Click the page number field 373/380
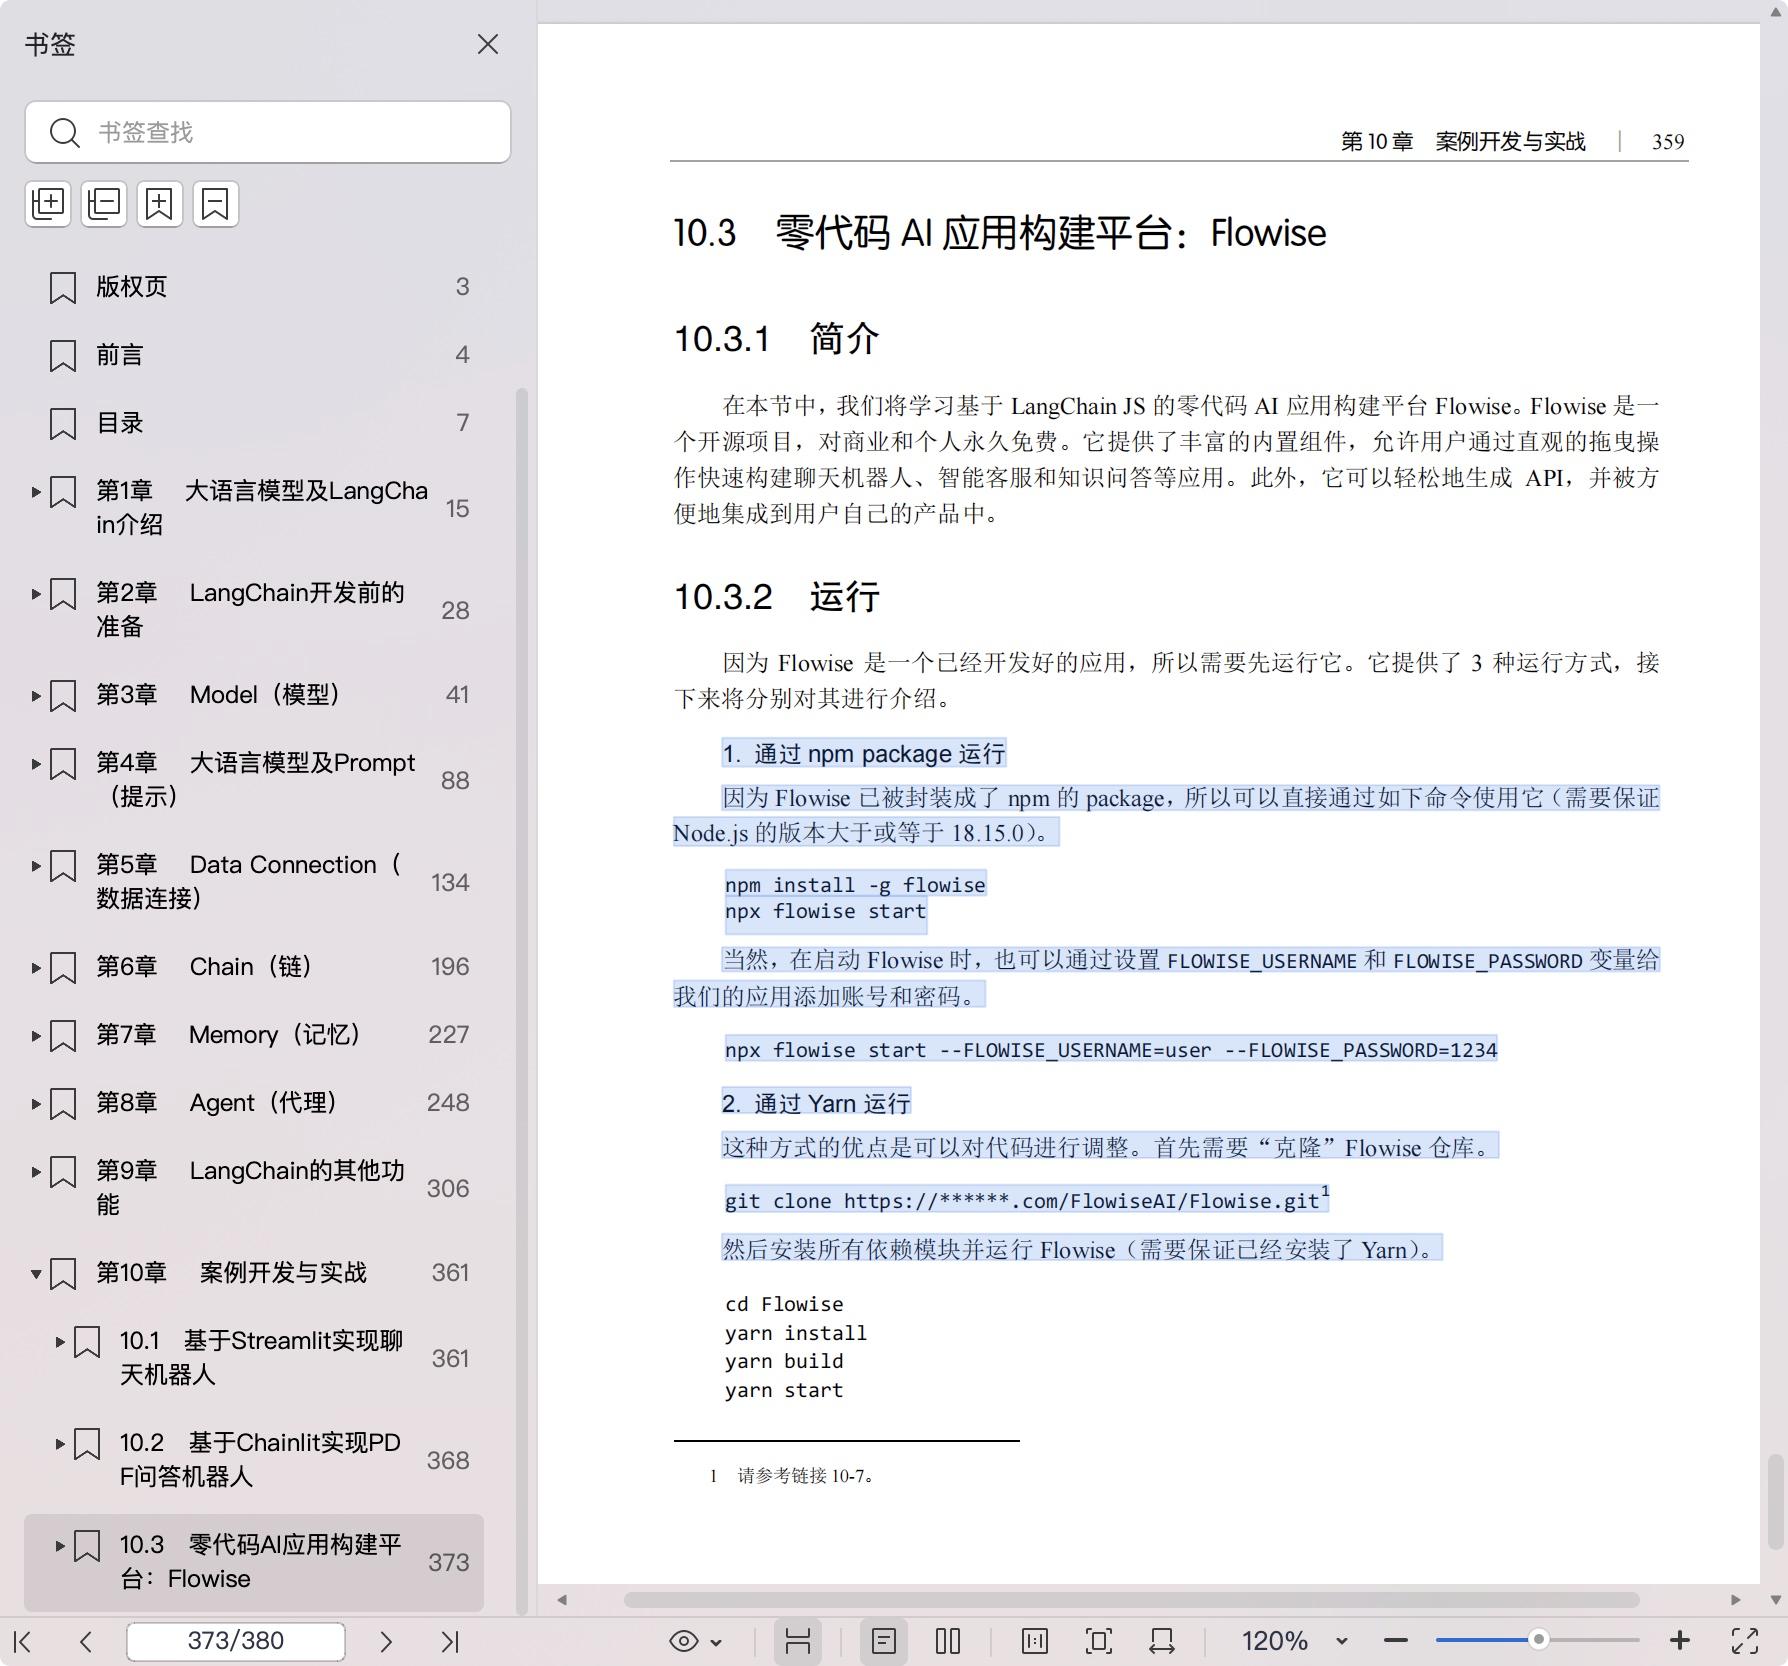 click(x=236, y=1641)
